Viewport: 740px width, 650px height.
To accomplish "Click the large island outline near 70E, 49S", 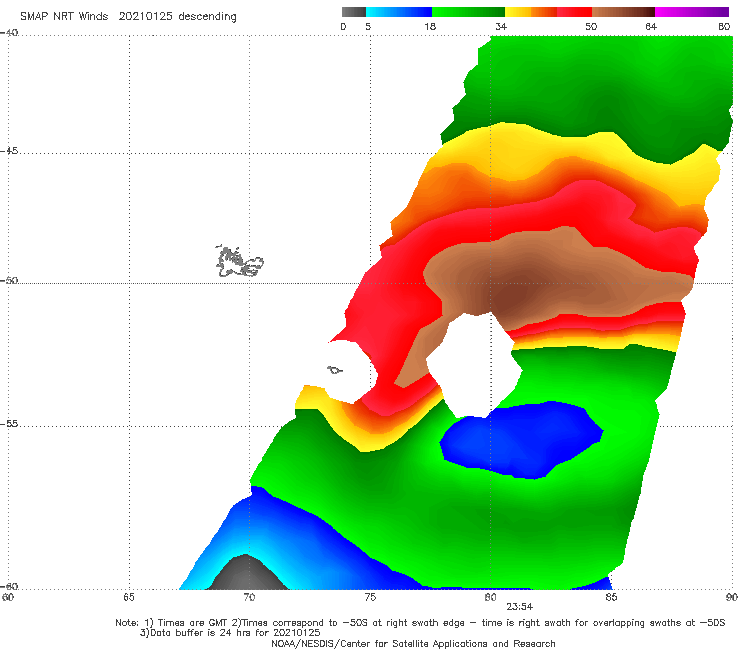I will [x=240, y=261].
